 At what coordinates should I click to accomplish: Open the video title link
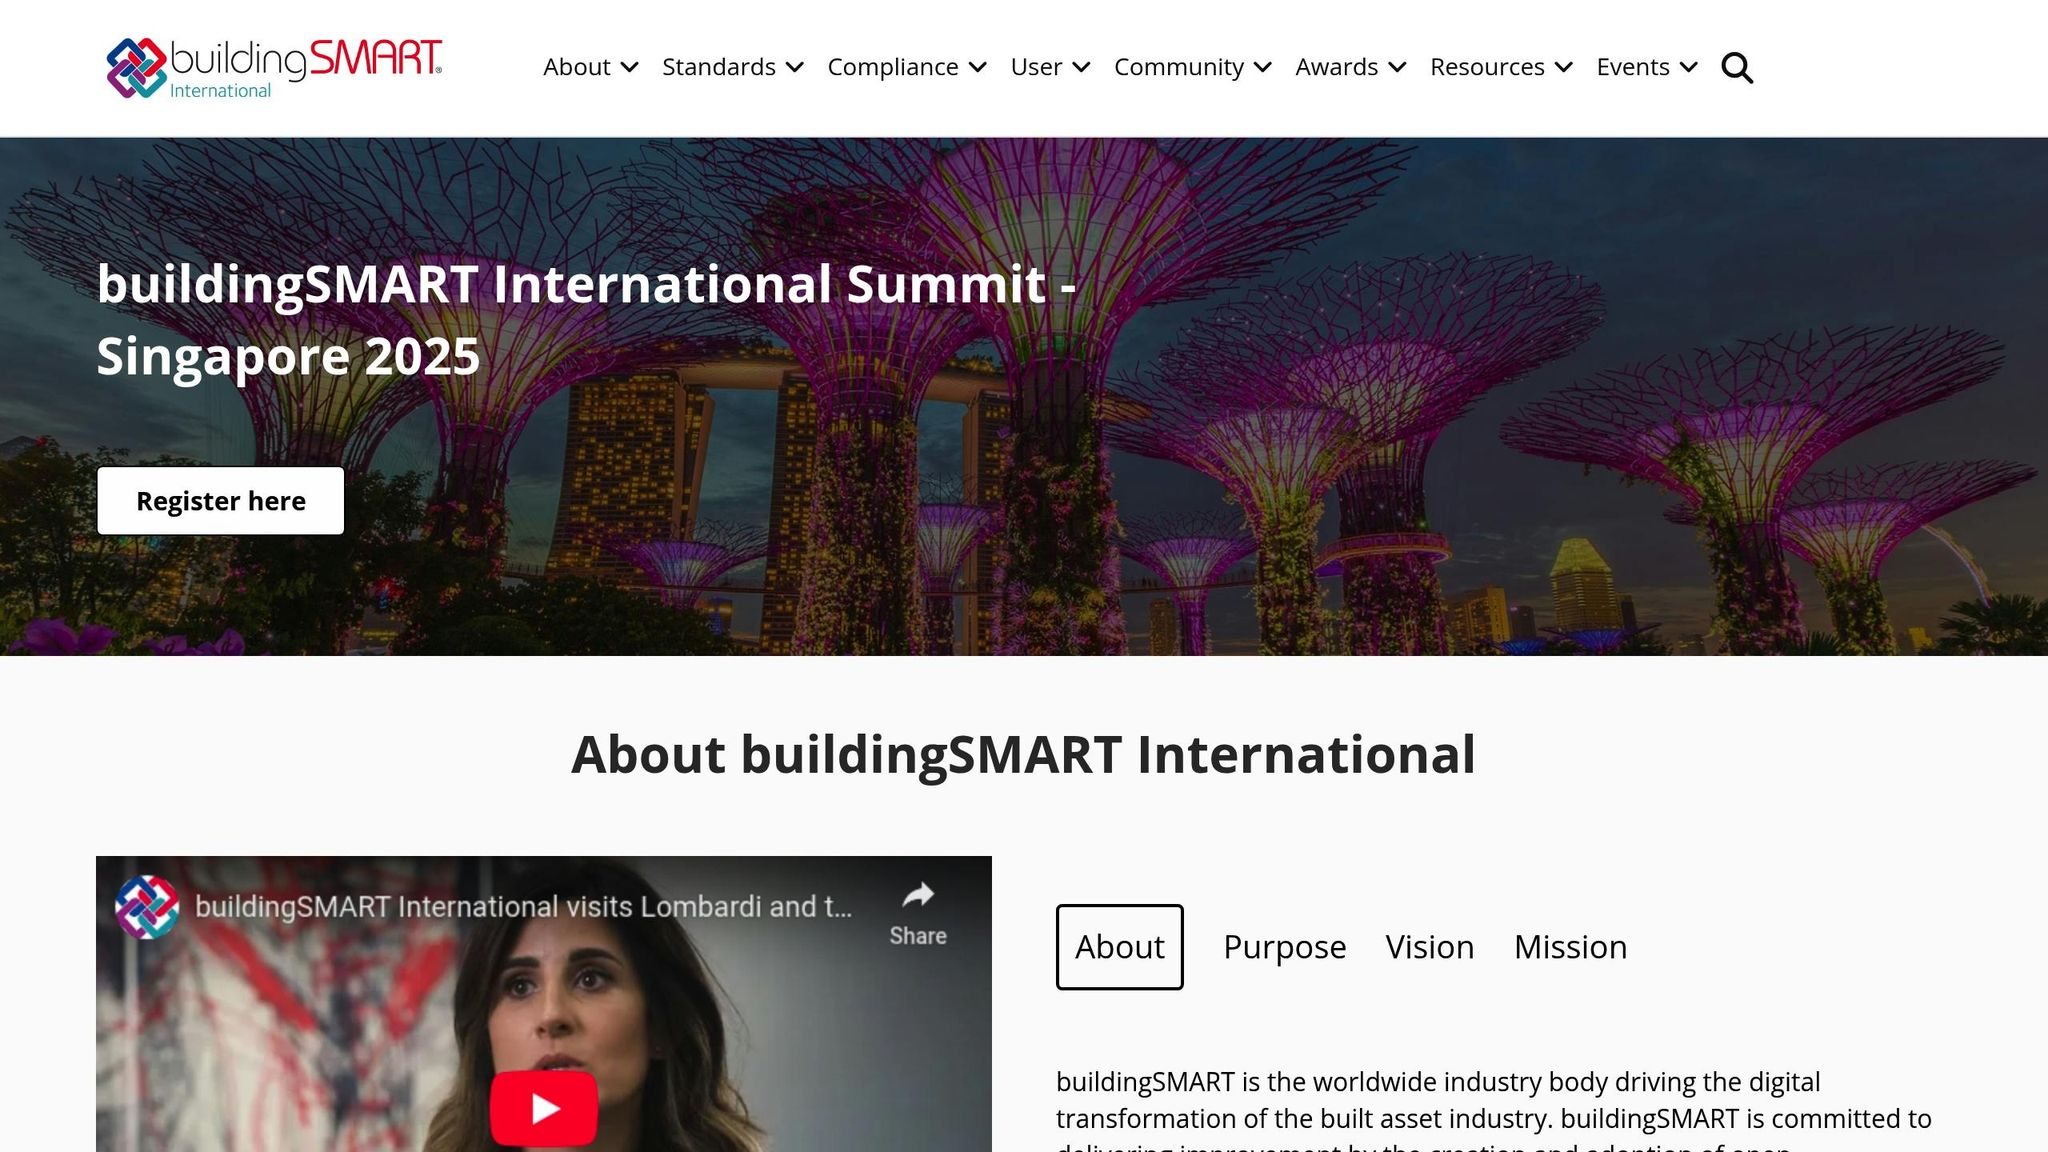pos(523,907)
